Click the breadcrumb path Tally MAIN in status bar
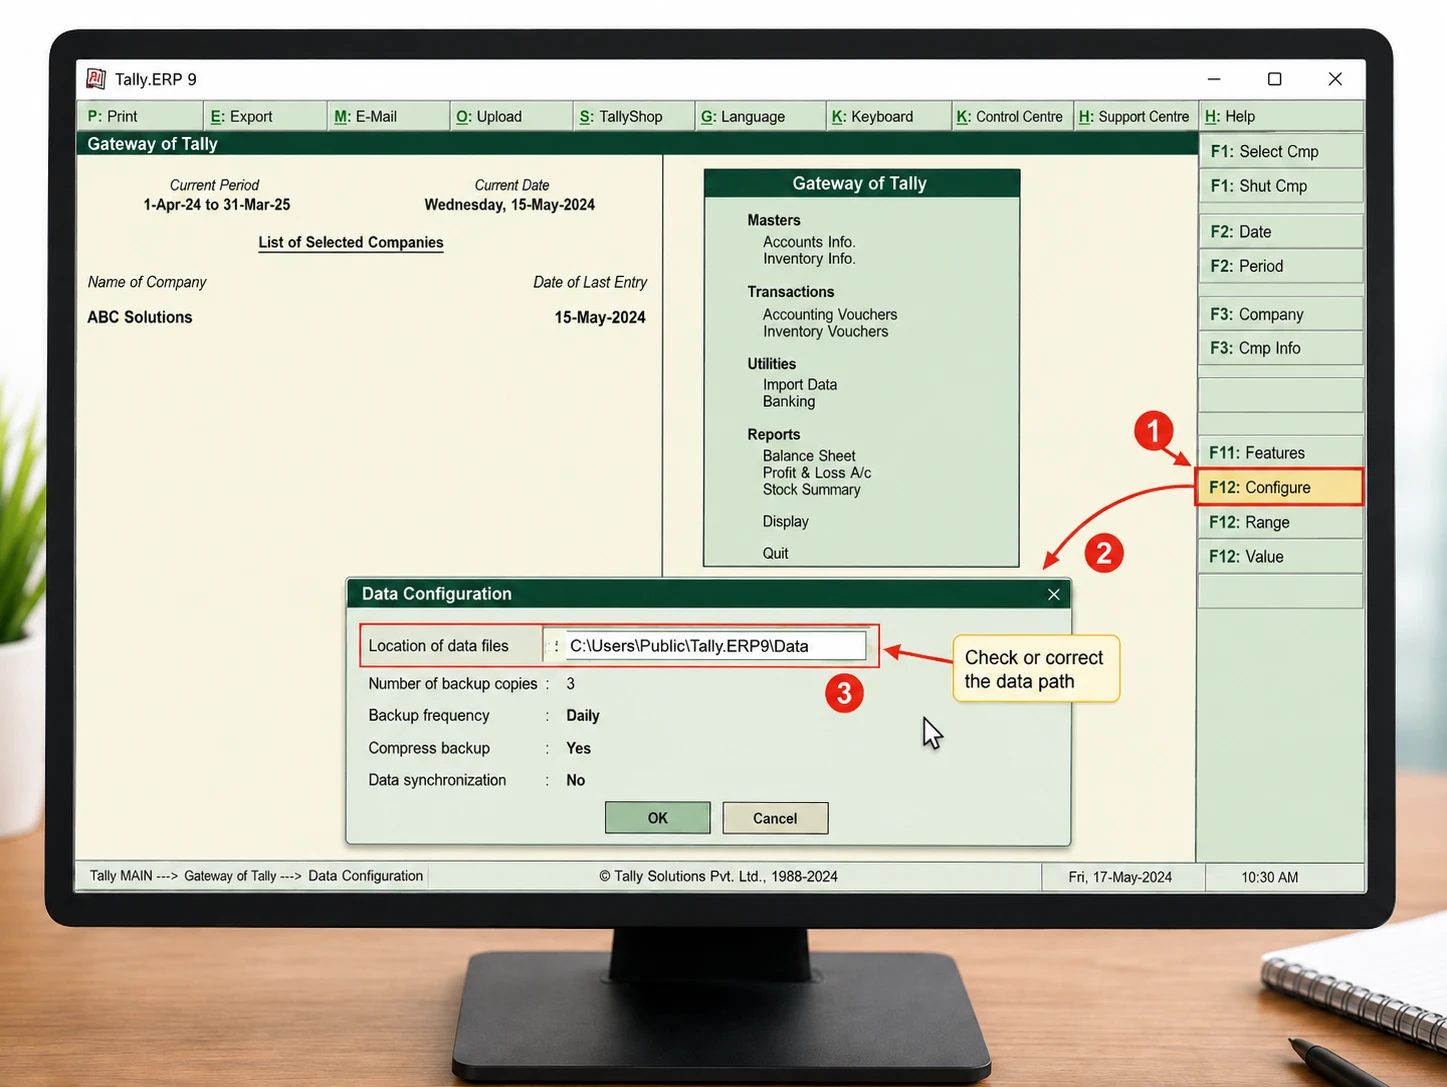Image resolution: width=1447 pixels, height=1087 pixels. click(x=121, y=876)
